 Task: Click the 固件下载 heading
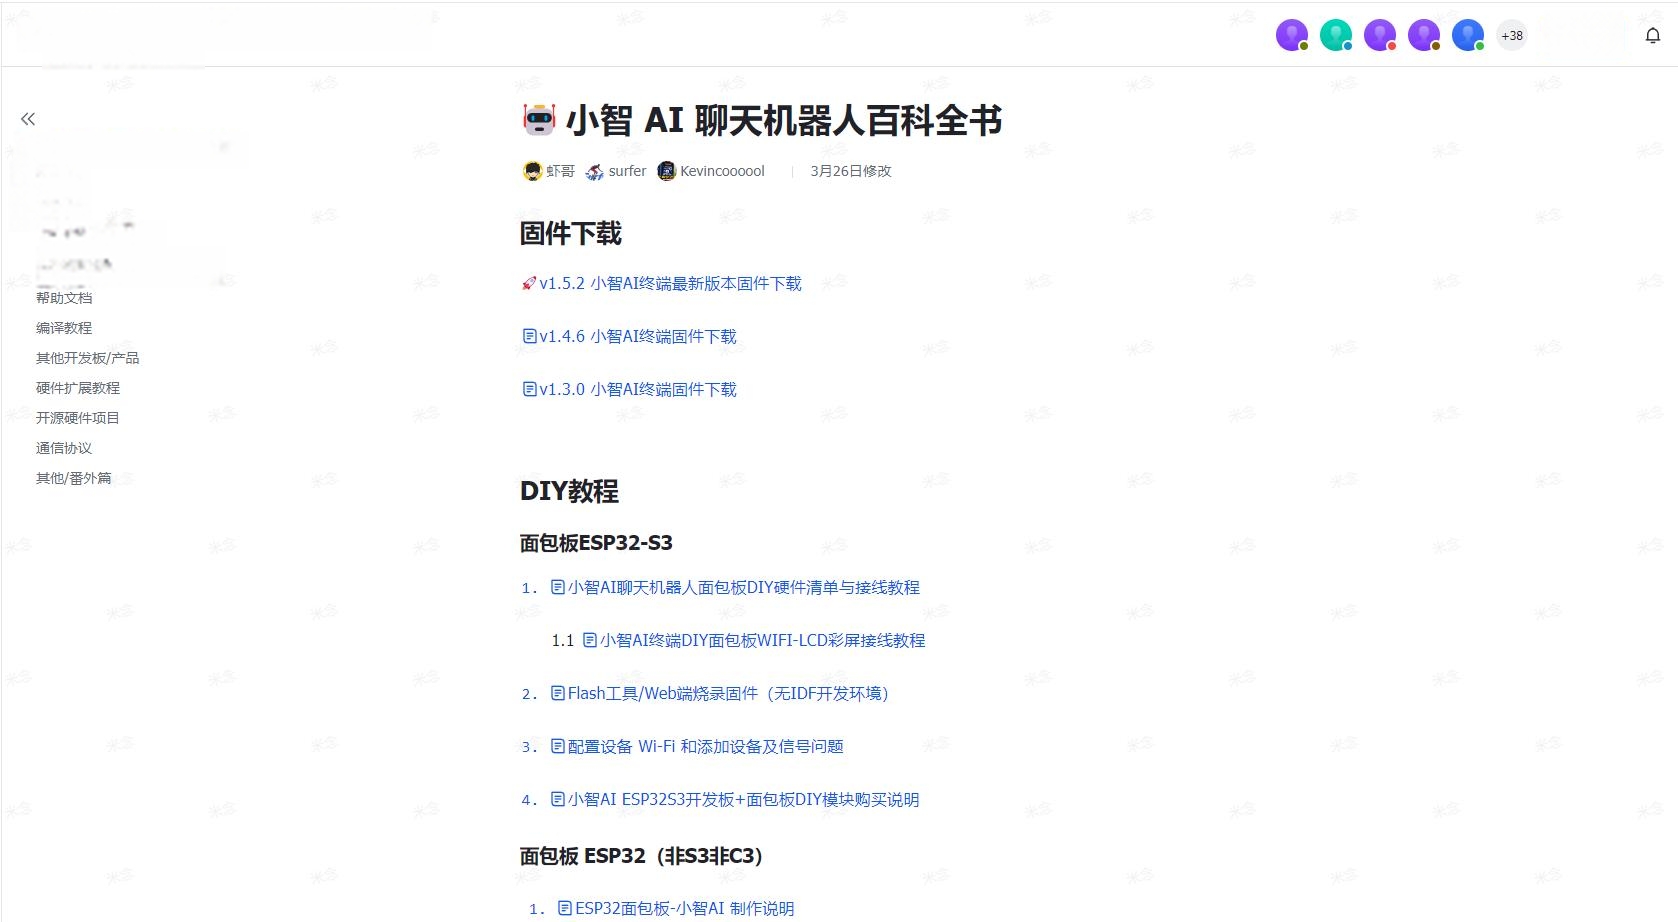pos(571,234)
